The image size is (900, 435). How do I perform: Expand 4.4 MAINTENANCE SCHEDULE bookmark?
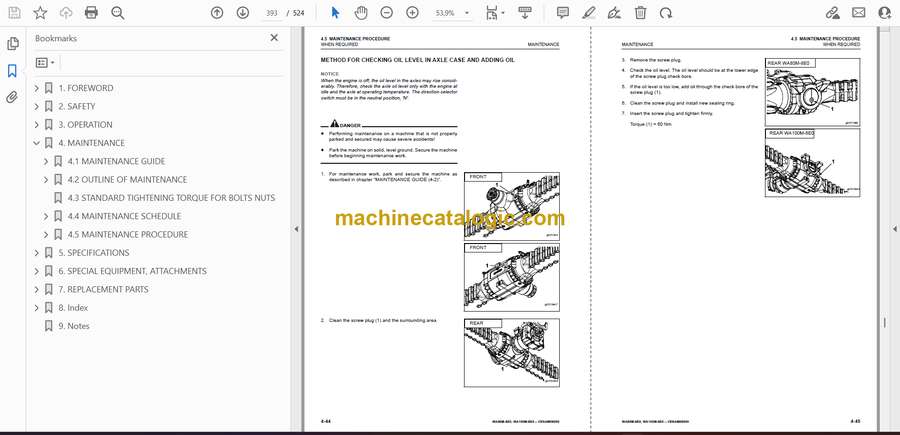pyautogui.click(x=46, y=216)
